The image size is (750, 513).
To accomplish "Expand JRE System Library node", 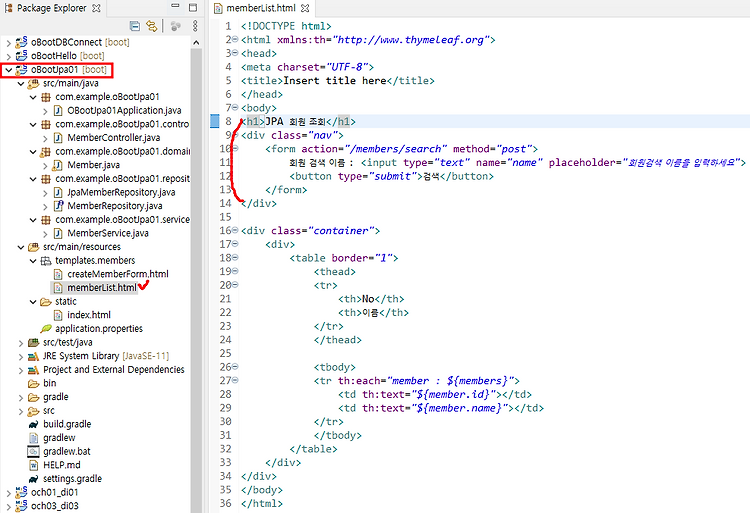I will 21,356.
